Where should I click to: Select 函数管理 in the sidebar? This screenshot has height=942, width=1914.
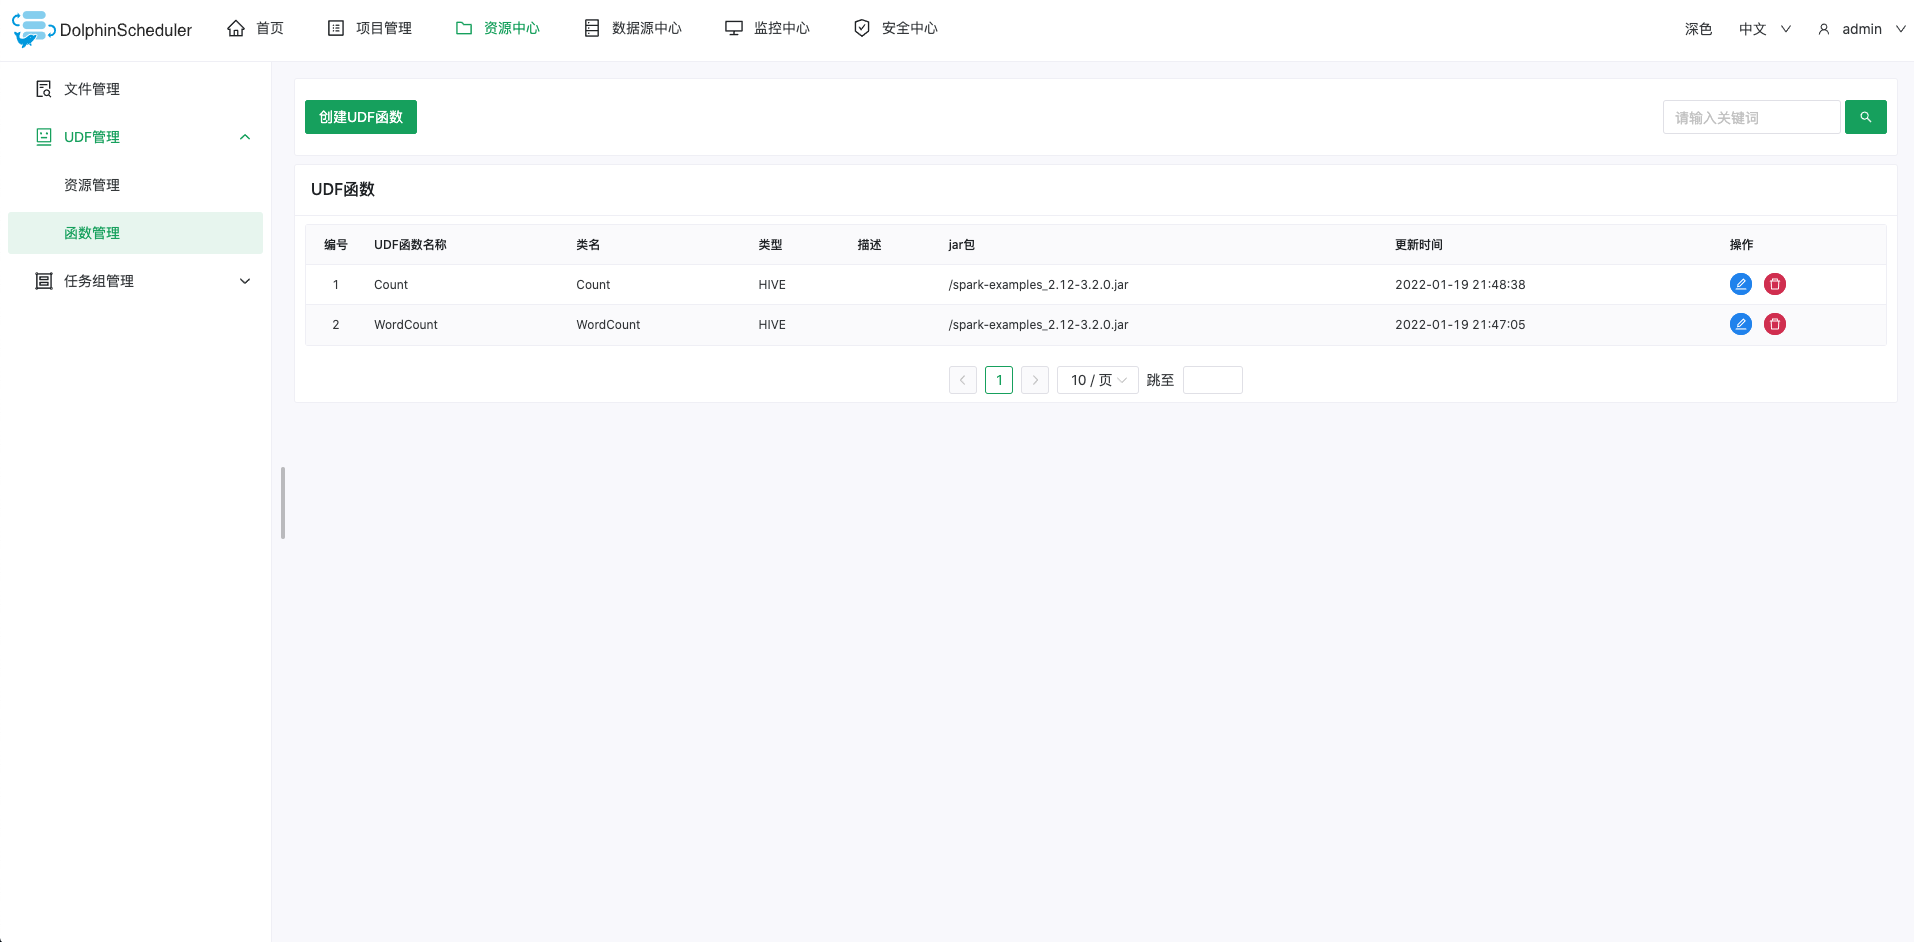click(136, 233)
